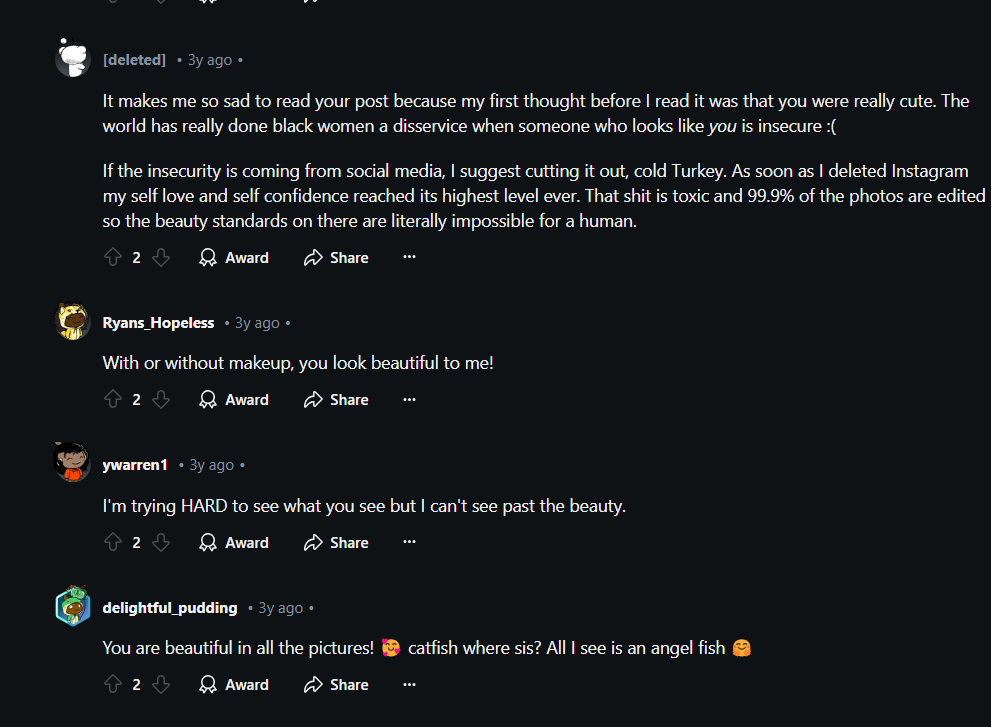The height and width of the screenshot is (727, 991).
Task: Downvote the deleted user's comment
Action: pos(161,258)
